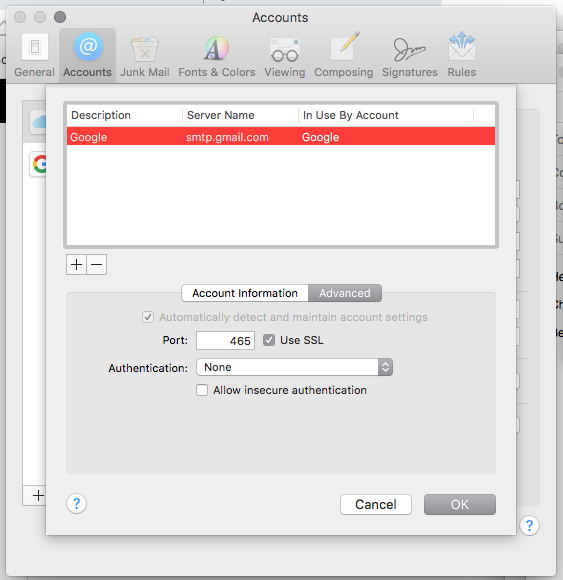Screen dimensions: 563x580
Task: Click the Cancel button
Action: (376, 505)
